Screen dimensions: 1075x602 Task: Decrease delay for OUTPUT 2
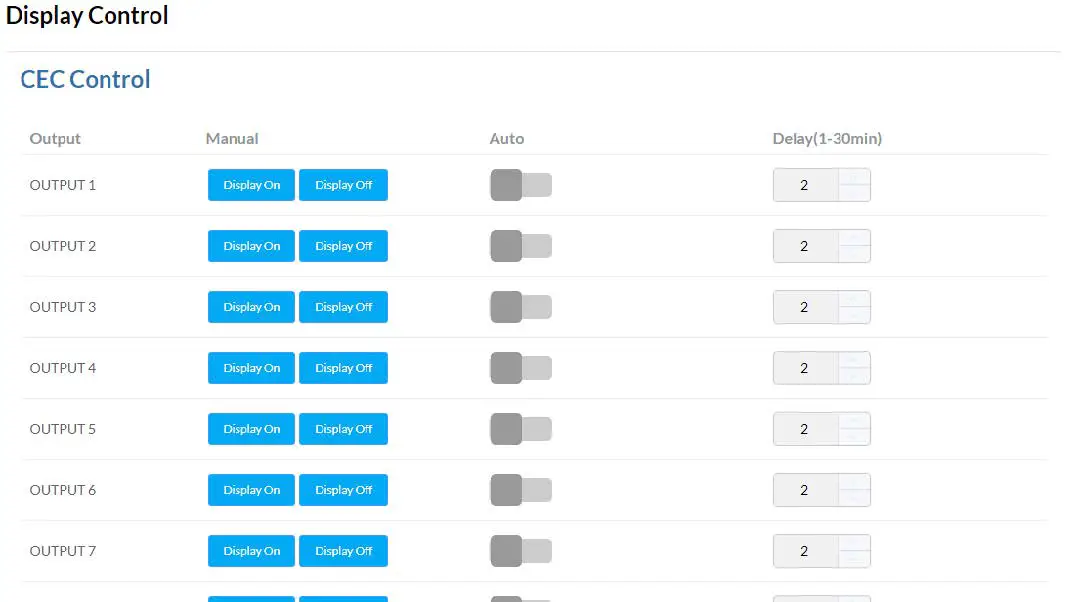(854, 254)
